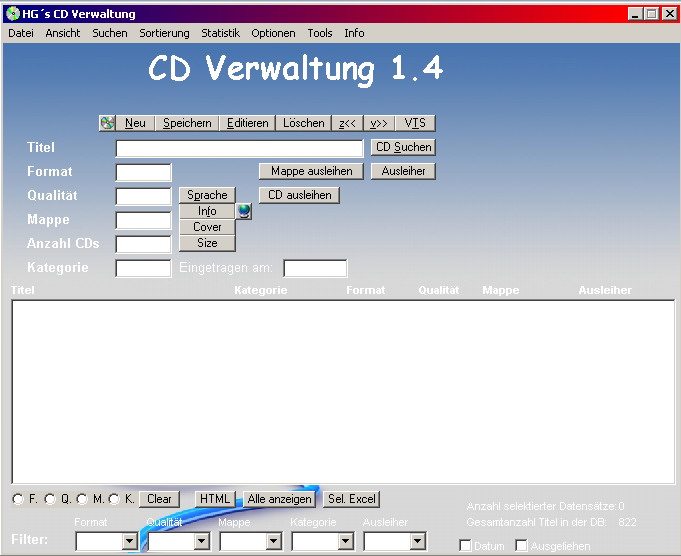Open the Qualität filter dropdown
681x556 pixels.
pos(202,541)
